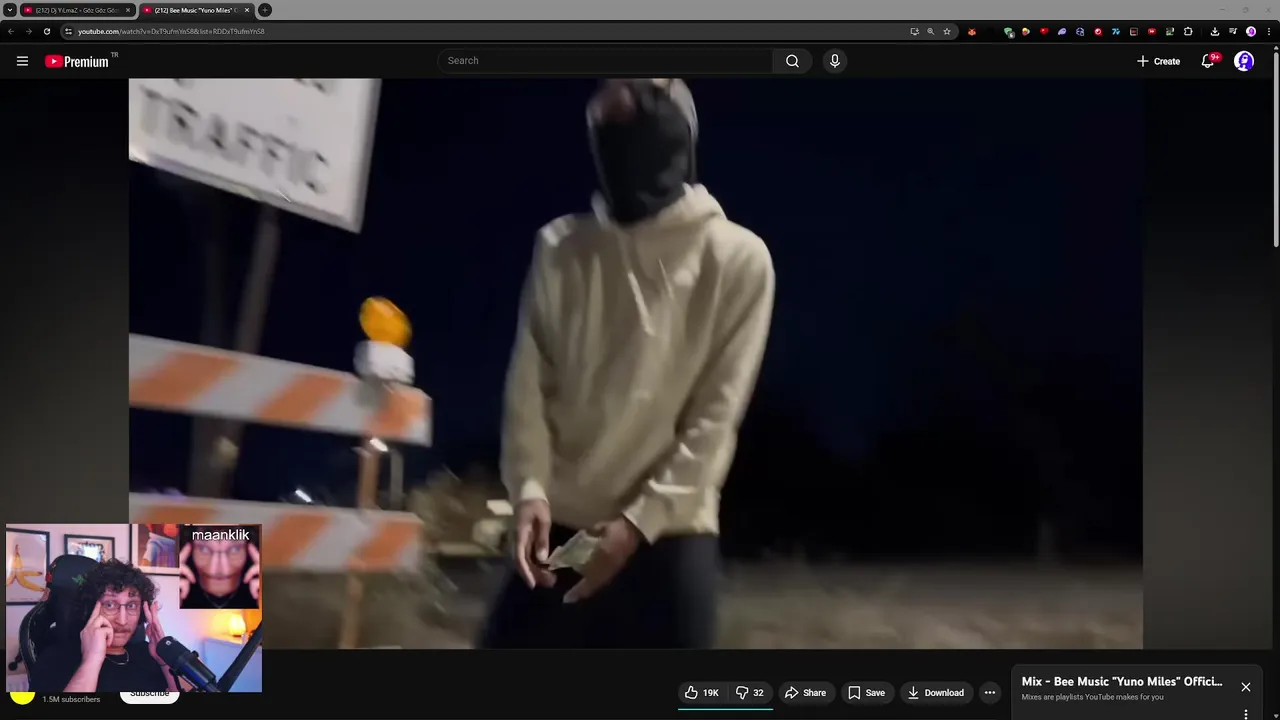Open the media control playlist icon
Image resolution: width=1280 pixels, height=720 pixels.
(x=1233, y=31)
